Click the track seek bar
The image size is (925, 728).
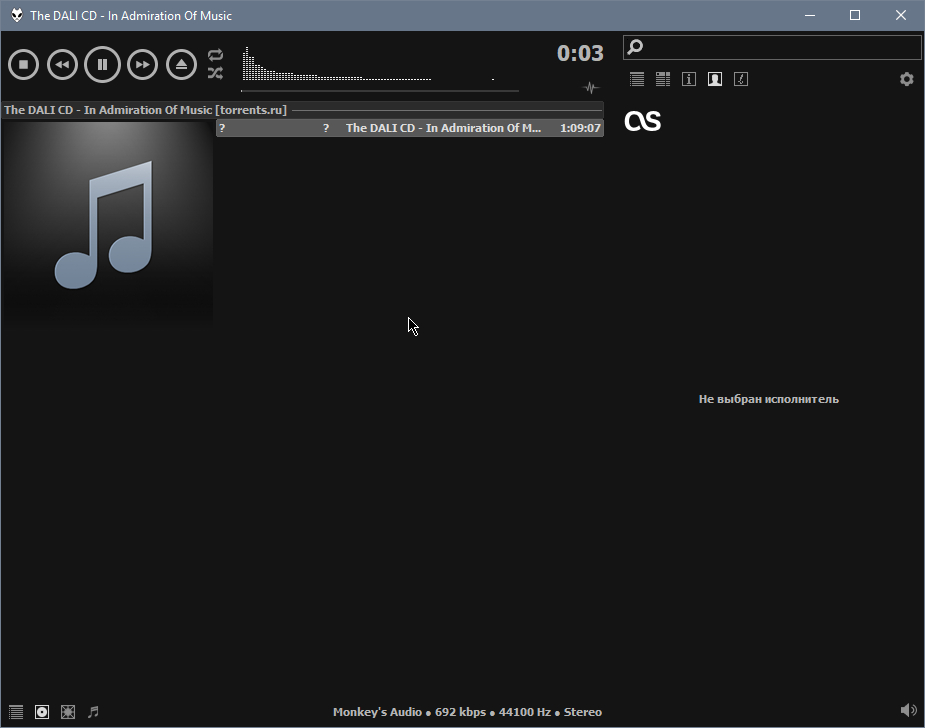coord(380,91)
